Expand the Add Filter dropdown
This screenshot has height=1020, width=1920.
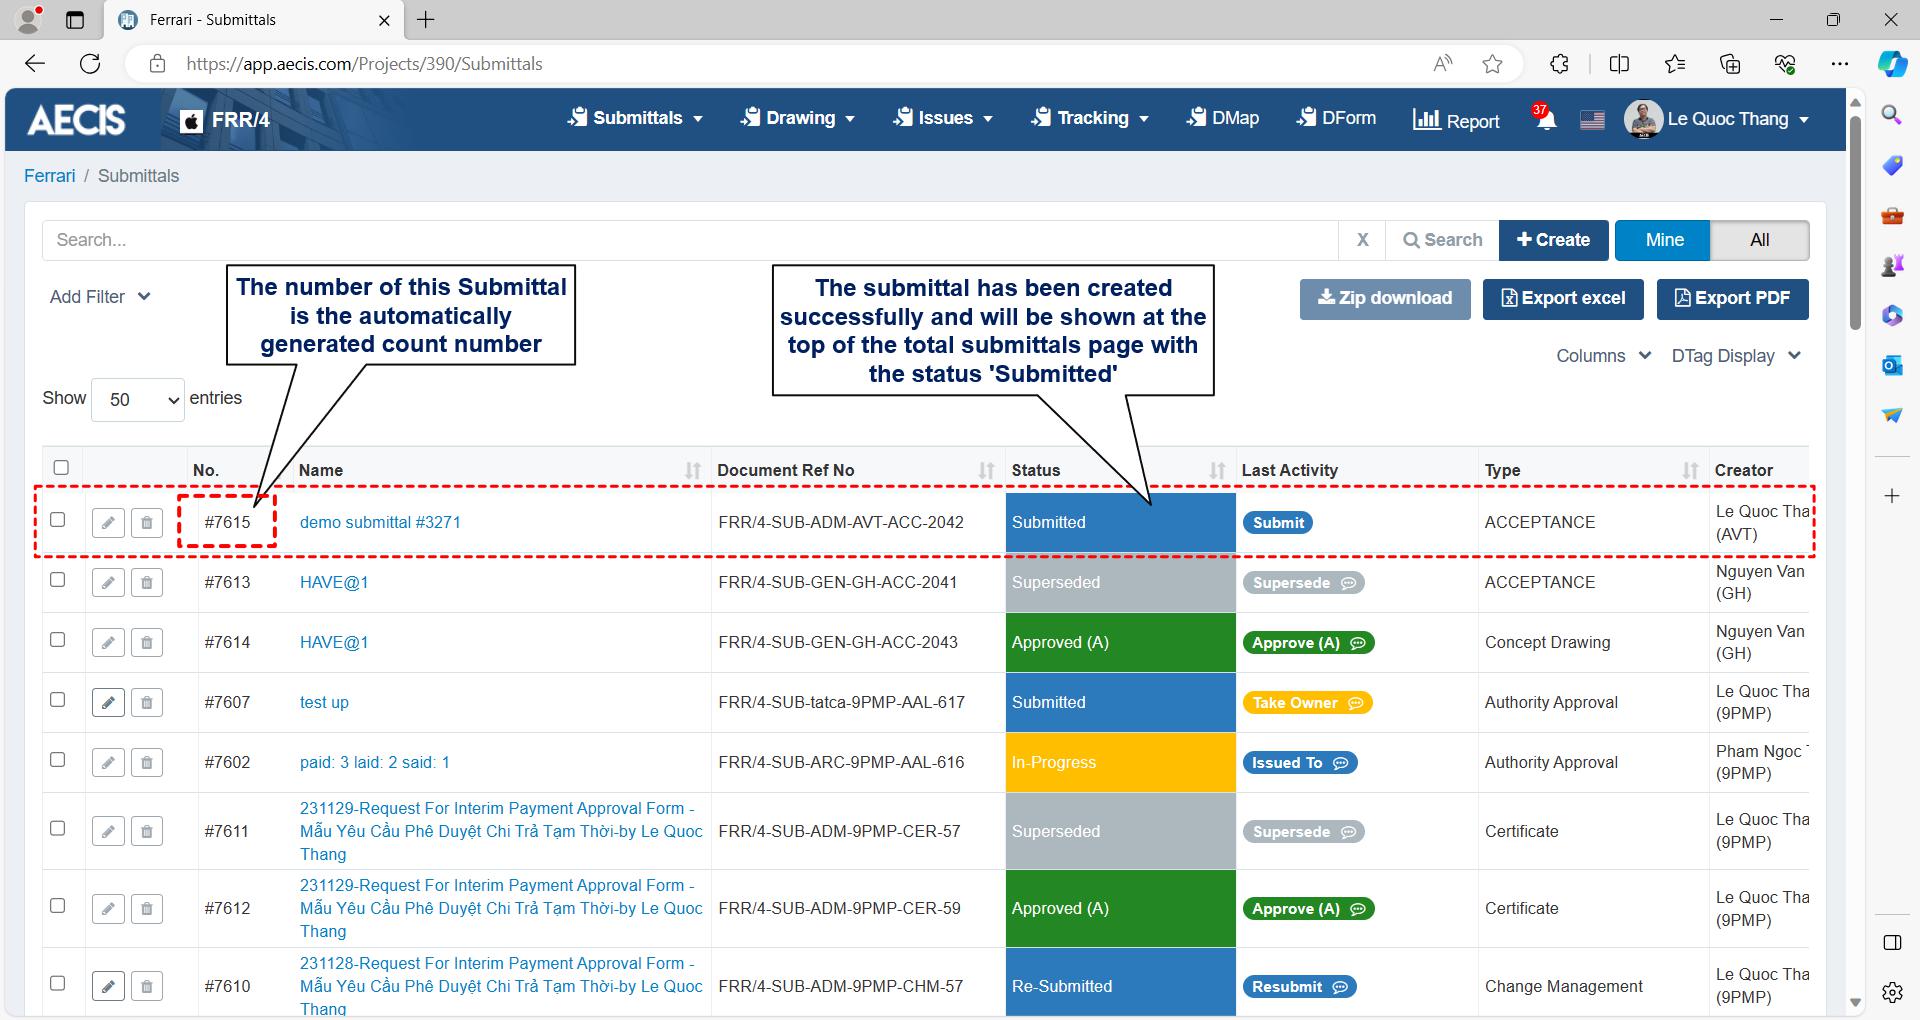(x=100, y=297)
